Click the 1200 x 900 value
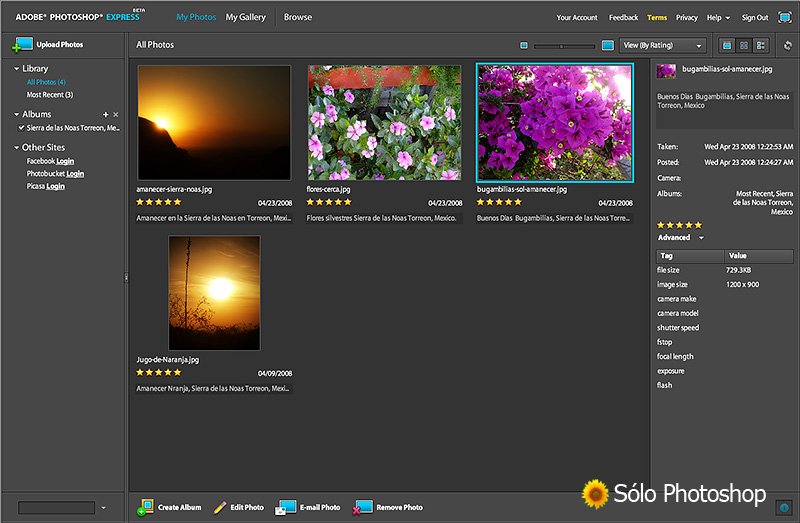800x523 pixels. point(742,285)
